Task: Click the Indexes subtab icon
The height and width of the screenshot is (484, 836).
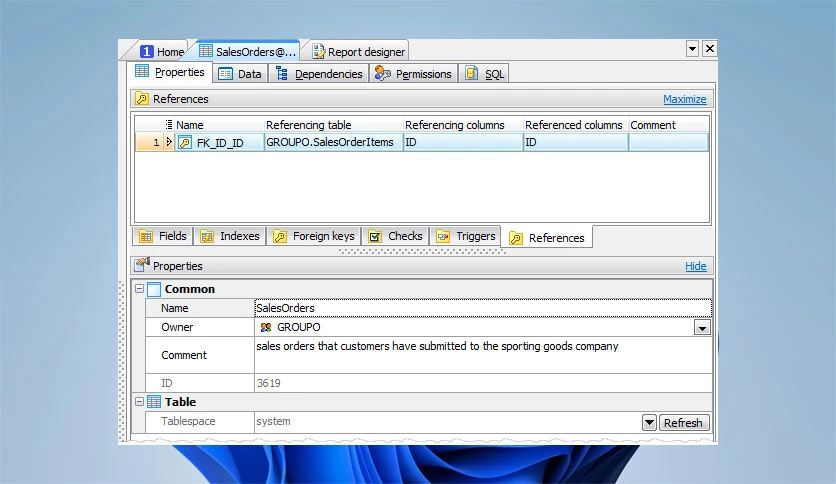Action: pyautogui.click(x=207, y=236)
